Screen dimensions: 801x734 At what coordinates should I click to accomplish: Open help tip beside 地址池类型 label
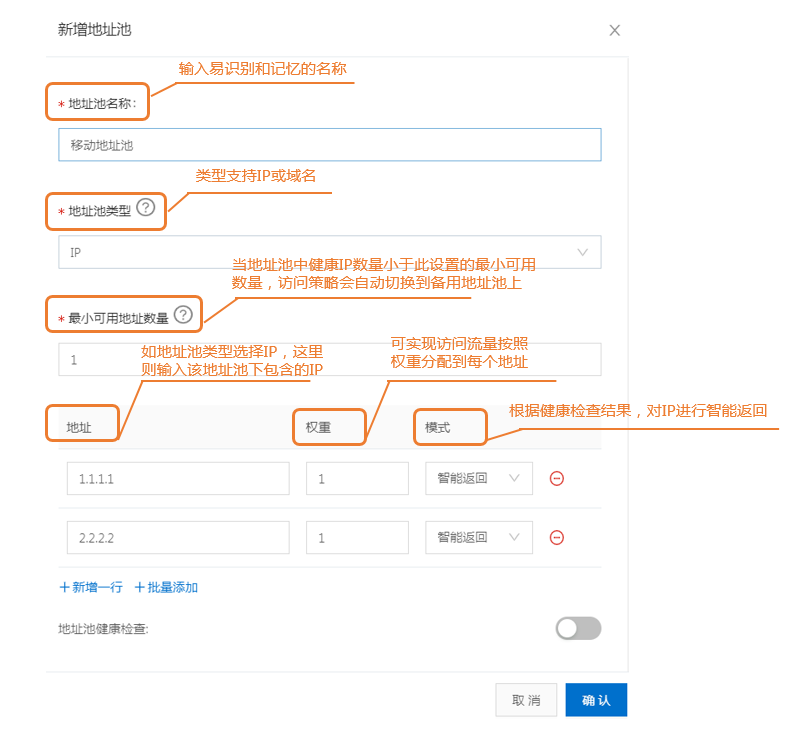tap(146, 209)
